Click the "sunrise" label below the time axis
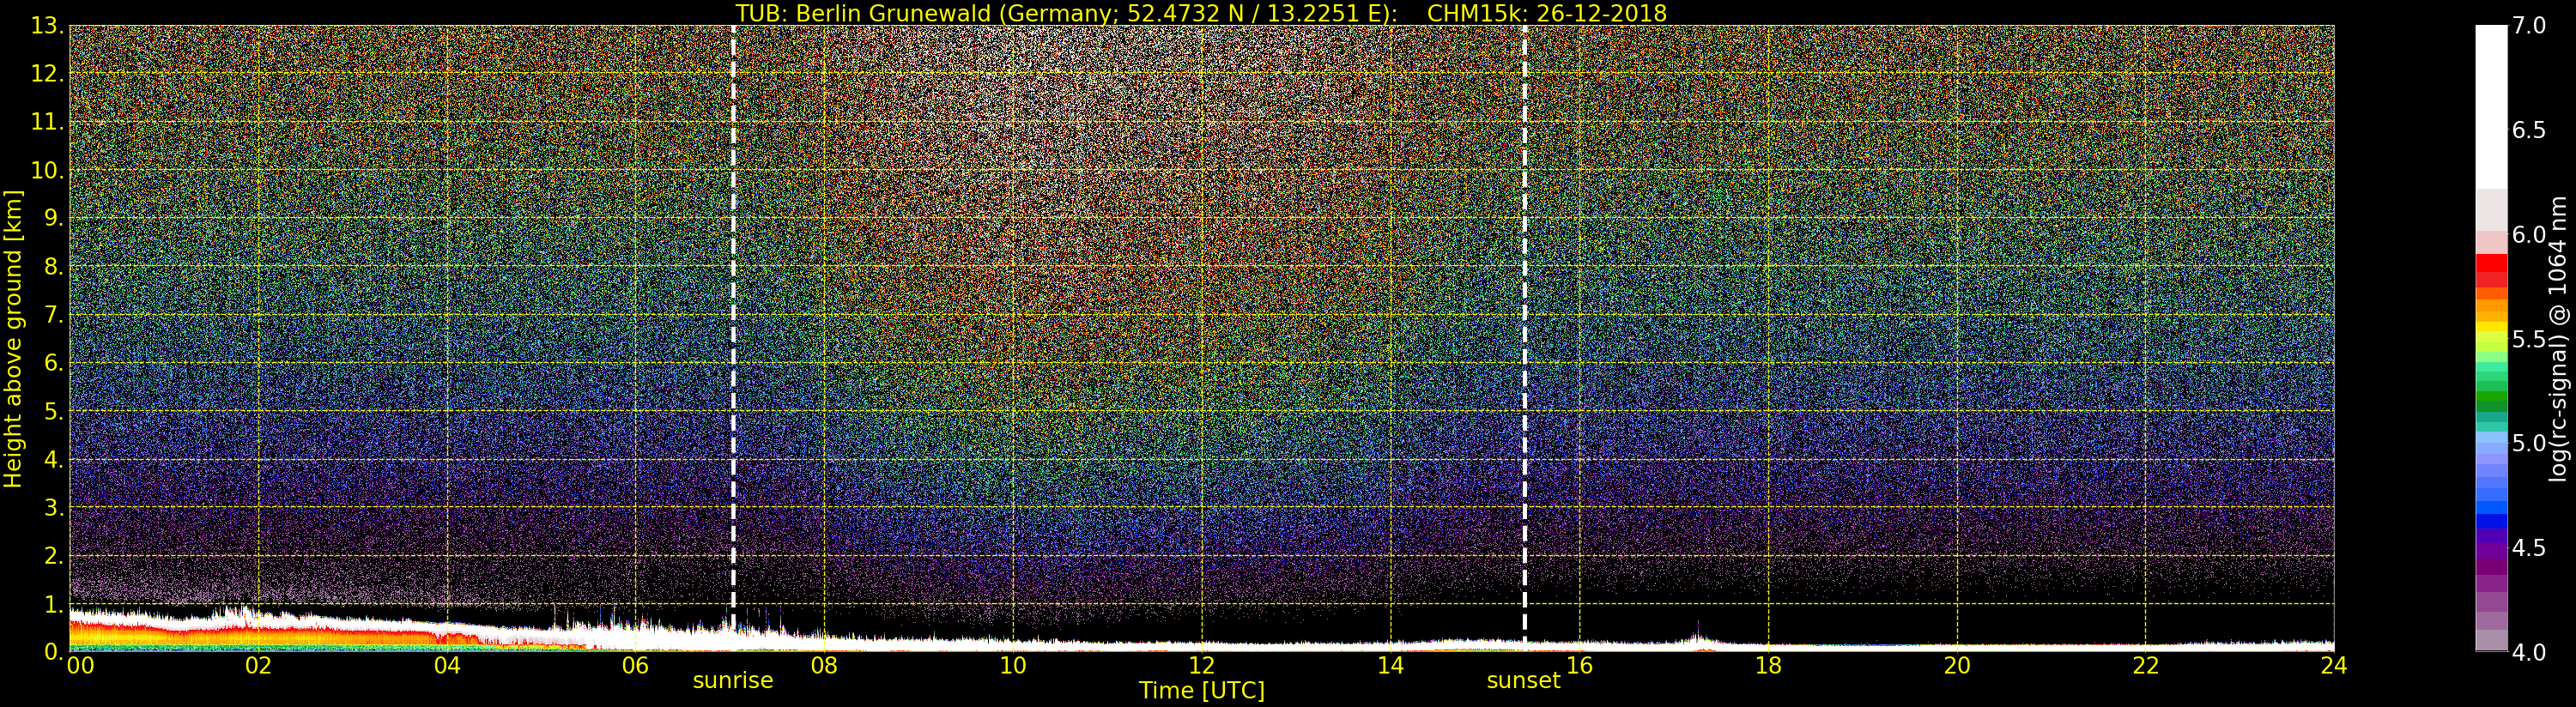2576x707 pixels. [733, 681]
